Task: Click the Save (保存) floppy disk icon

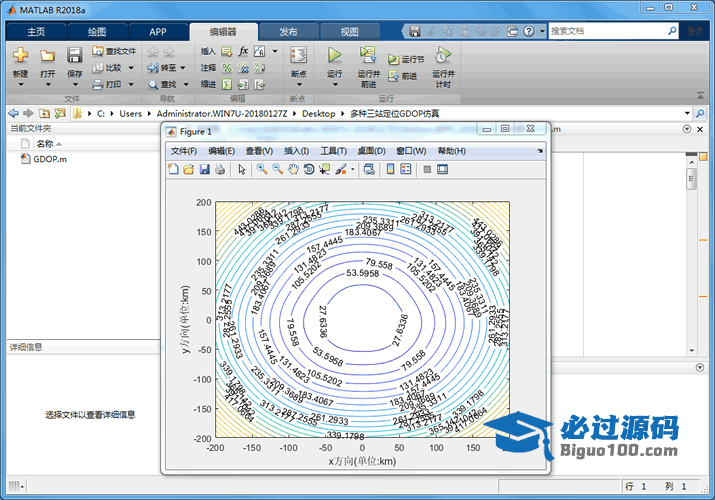Action: [x=74, y=55]
